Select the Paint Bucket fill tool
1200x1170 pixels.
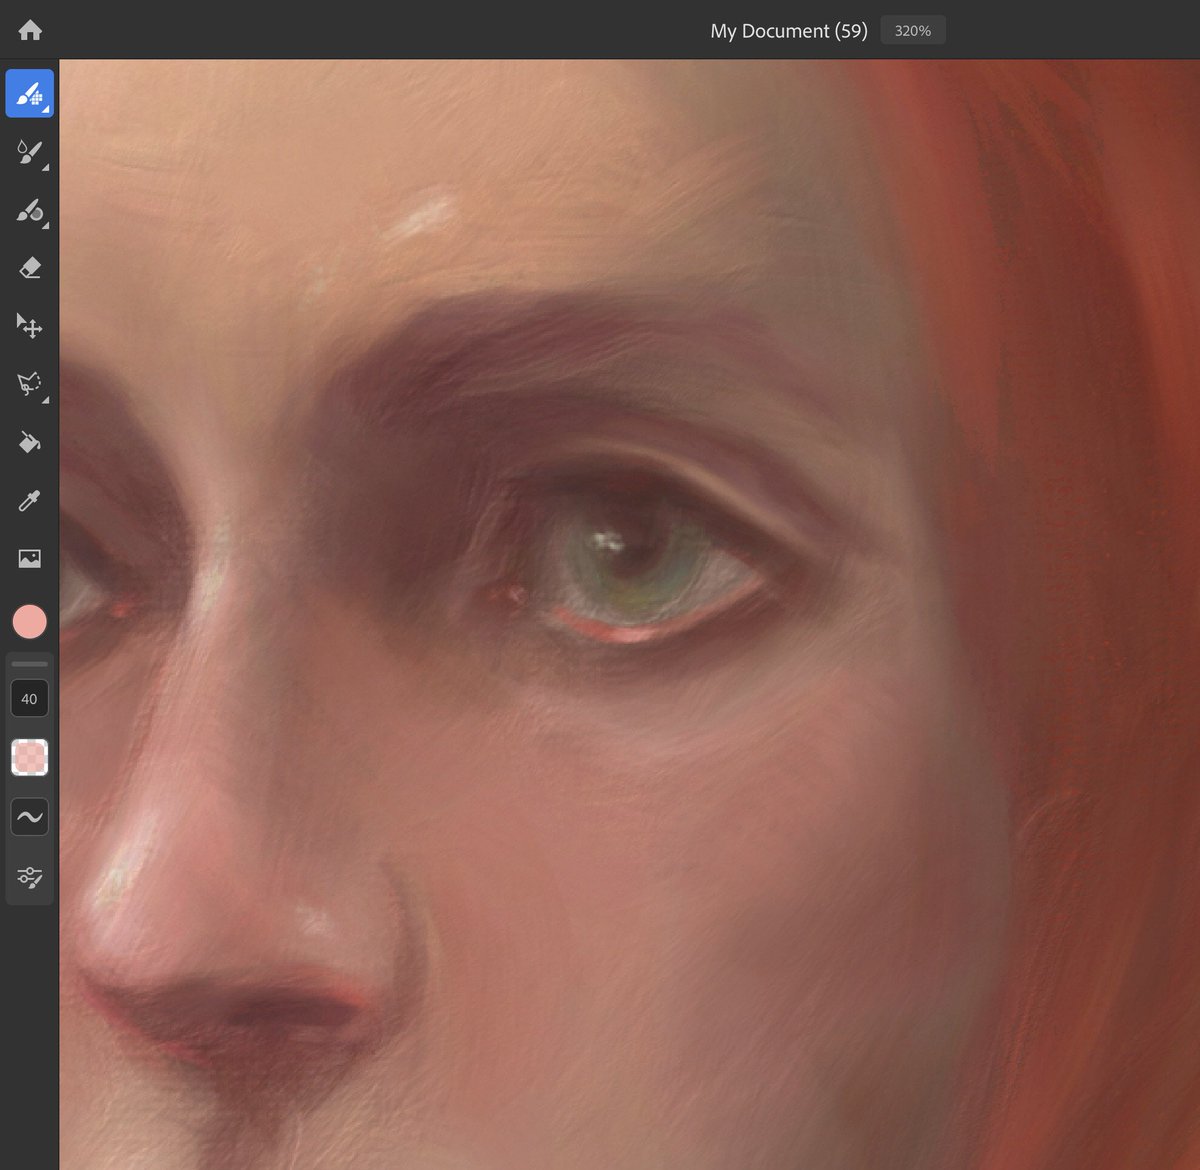click(29, 442)
